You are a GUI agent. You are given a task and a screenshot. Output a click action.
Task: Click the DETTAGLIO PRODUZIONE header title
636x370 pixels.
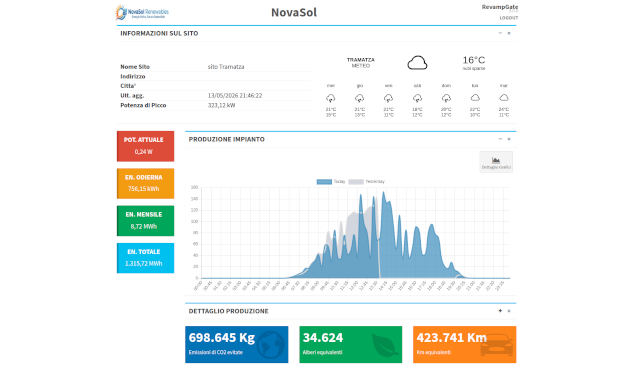click(228, 311)
